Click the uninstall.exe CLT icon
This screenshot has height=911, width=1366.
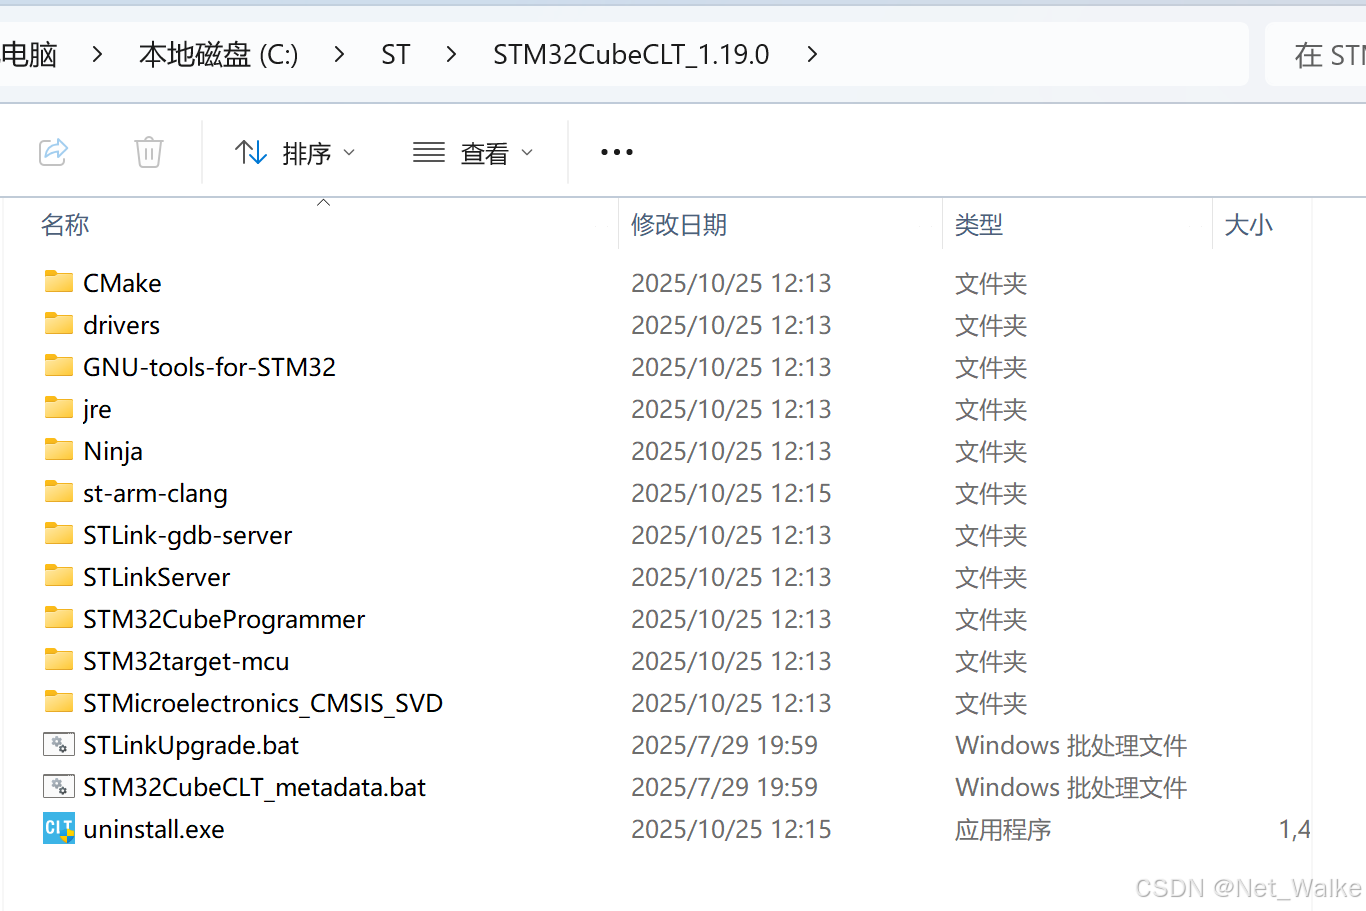(x=59, y=829)
